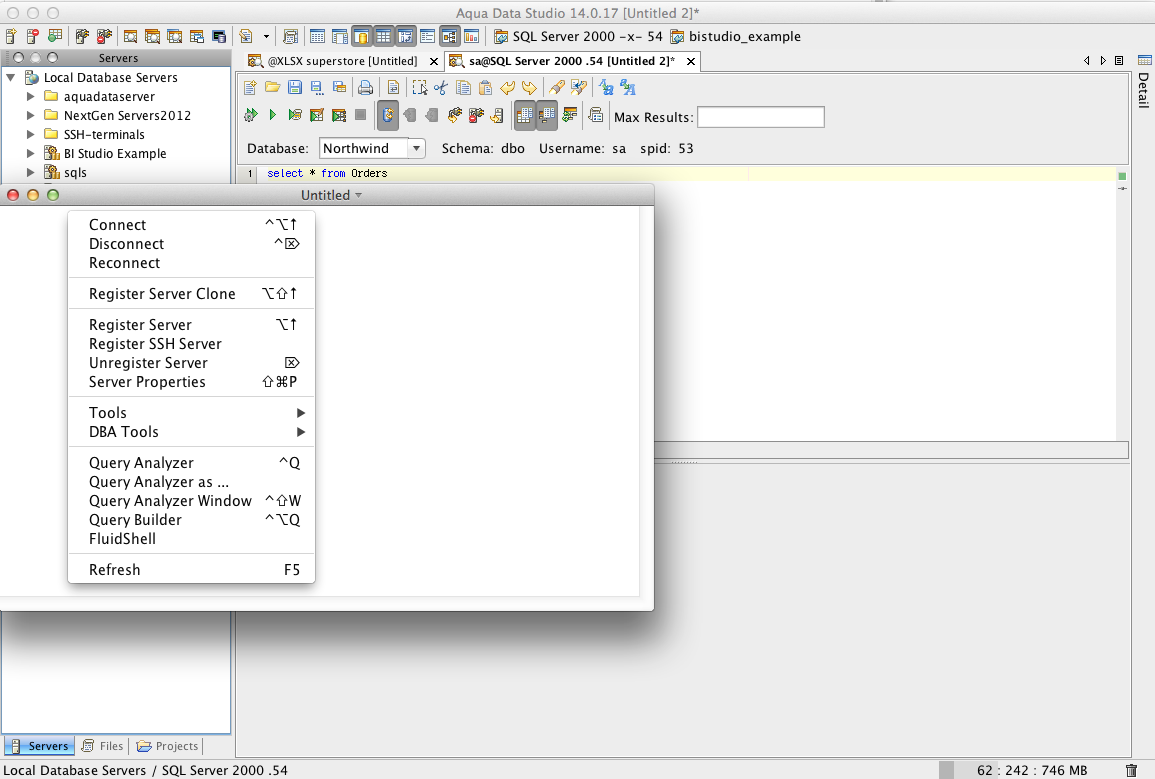
Task: Toggle the grid results view button
Action: (524, 115)
